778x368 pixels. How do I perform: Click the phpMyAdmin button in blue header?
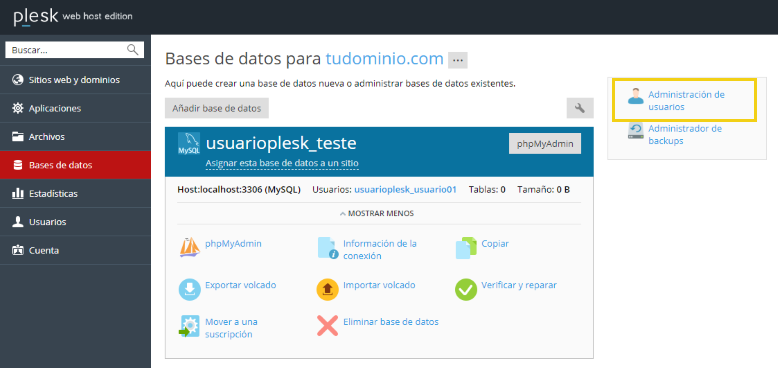tap(545, 144)
